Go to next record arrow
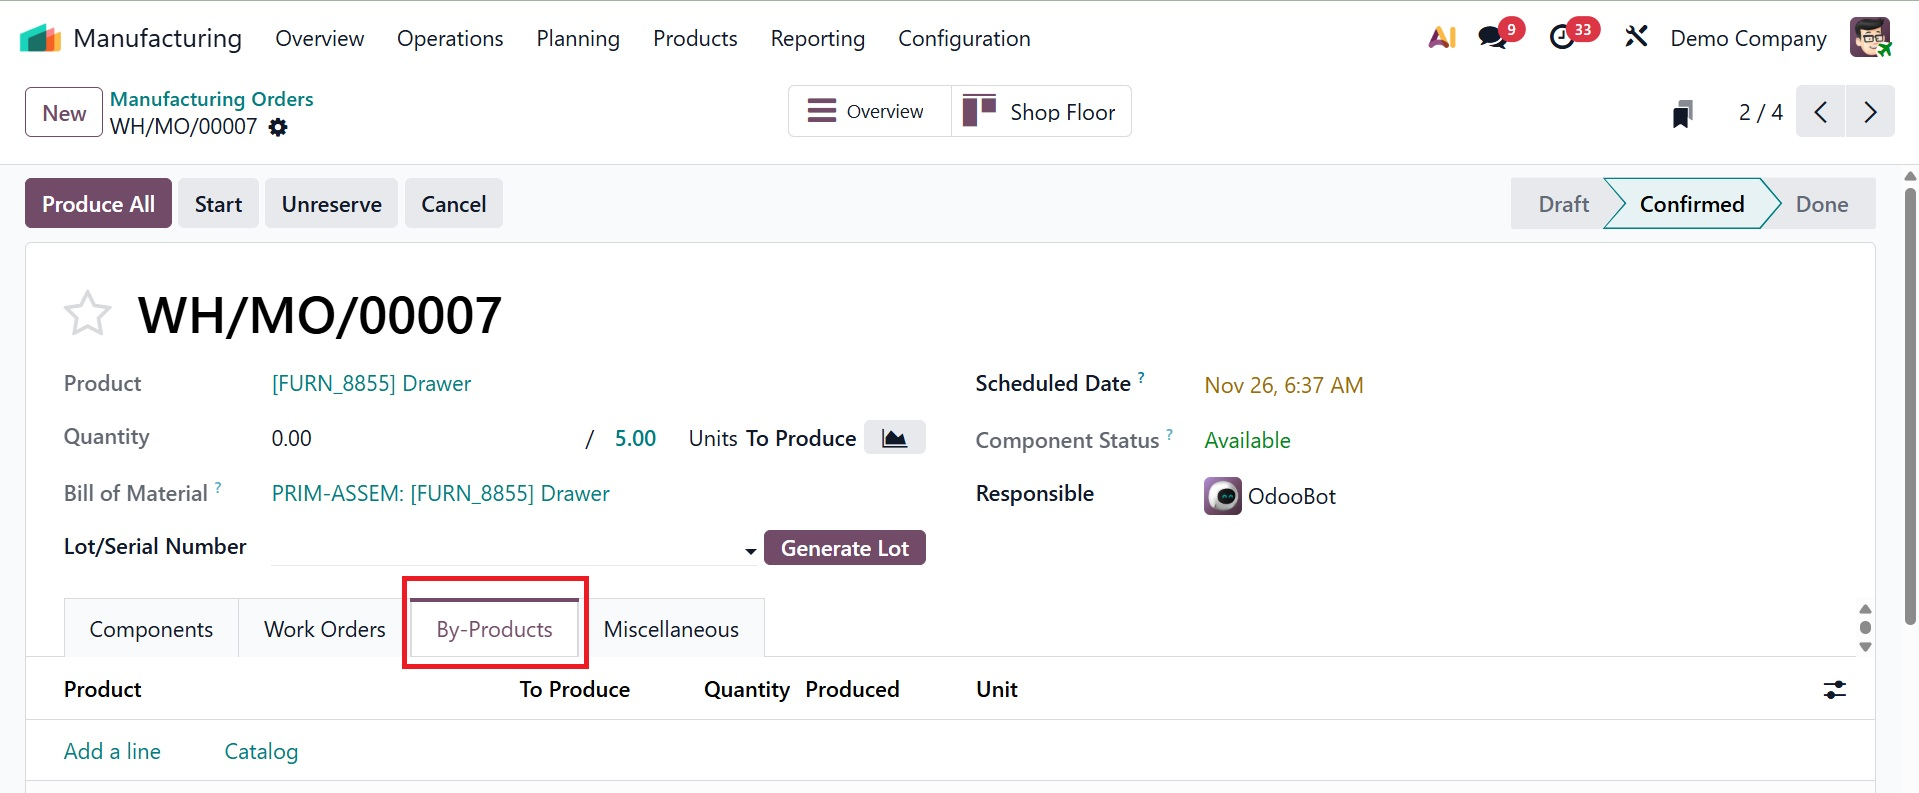Screen dimensions: 1919x793 click(x=1870, y=112)
